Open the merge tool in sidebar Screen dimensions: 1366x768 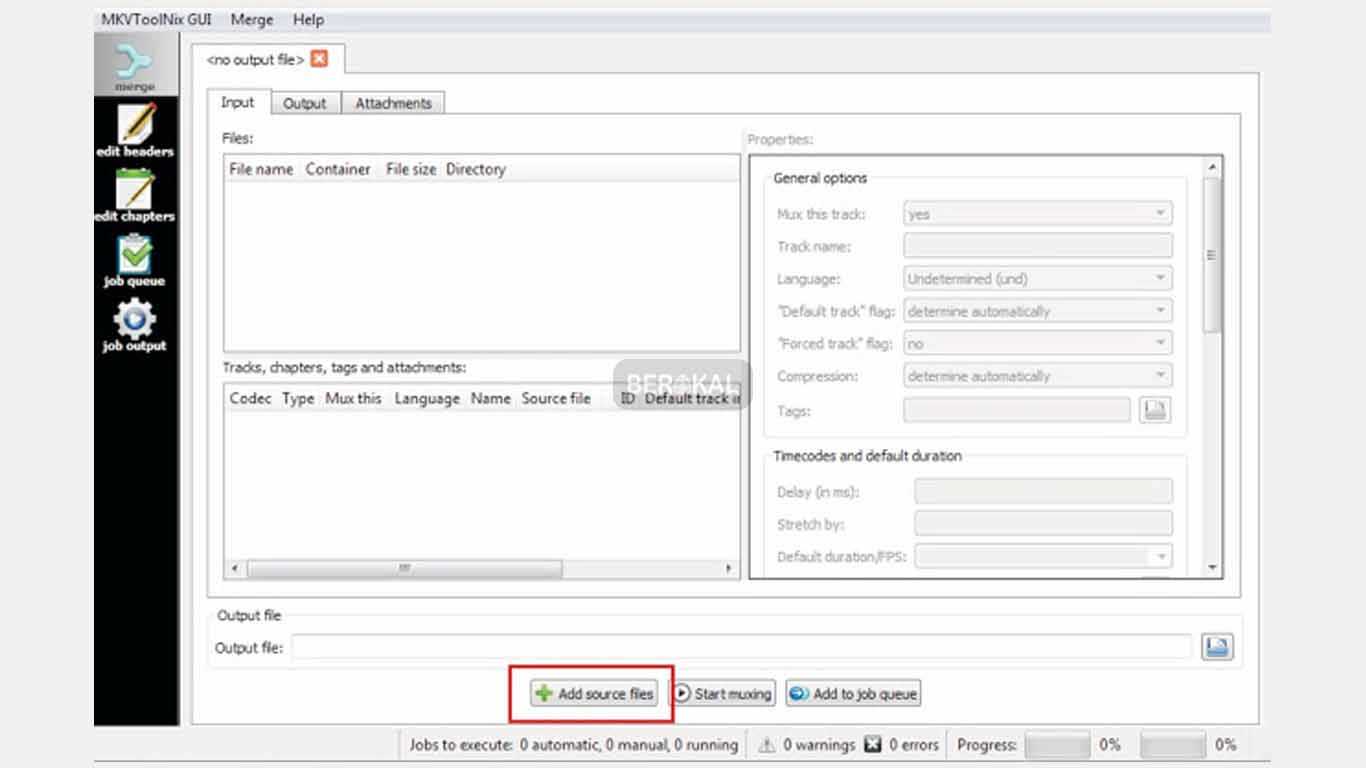pos(136,65)
